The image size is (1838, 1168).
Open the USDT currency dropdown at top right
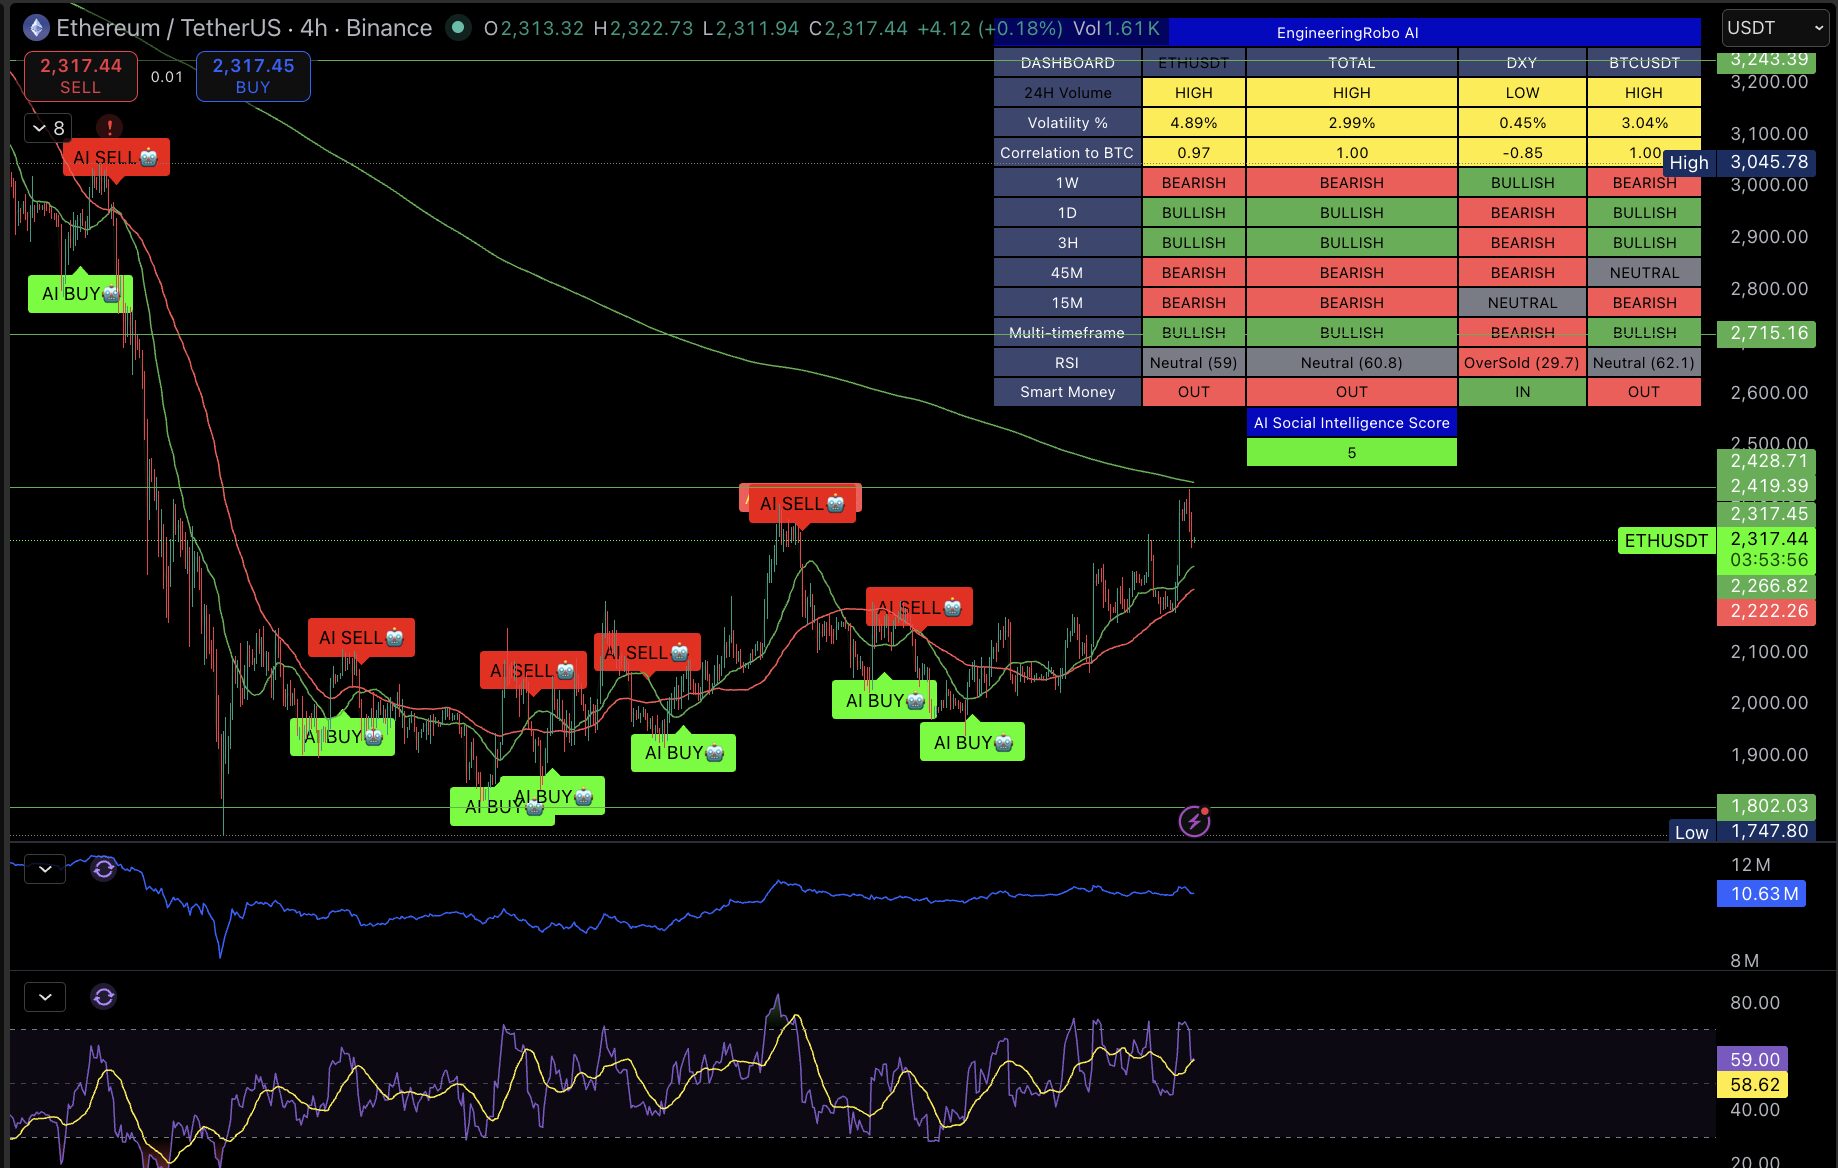click(1774, 27)
